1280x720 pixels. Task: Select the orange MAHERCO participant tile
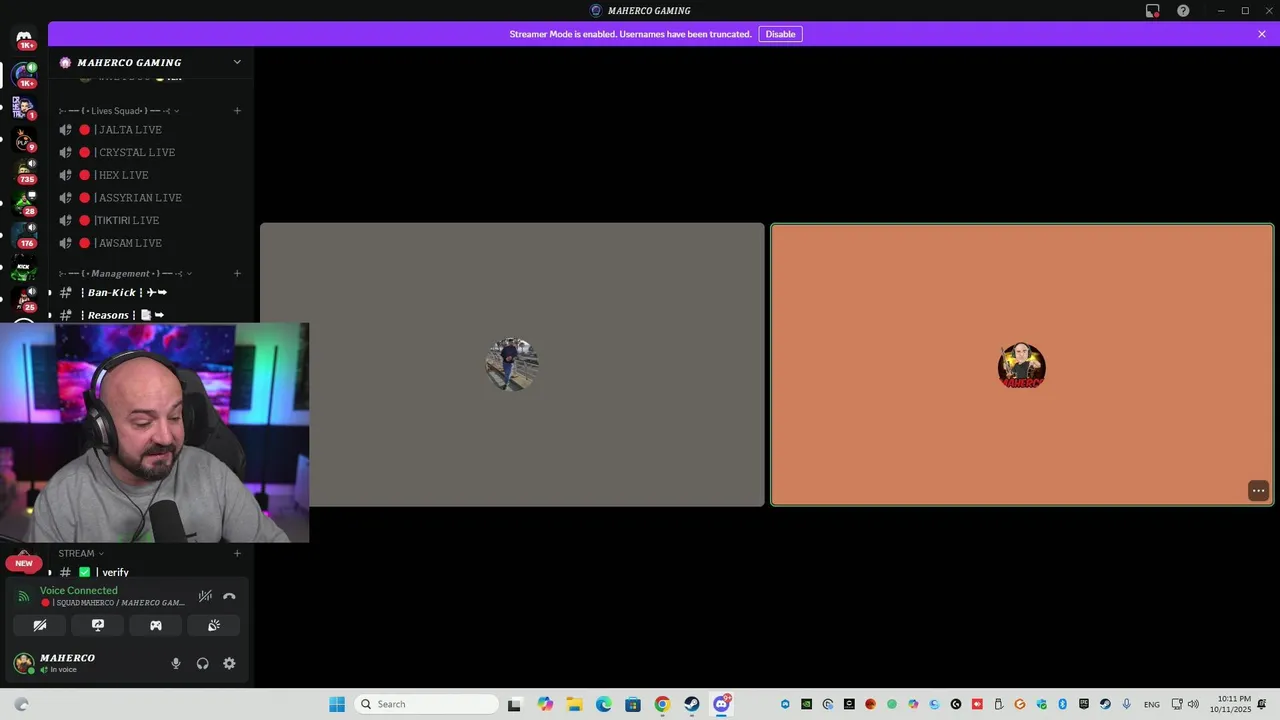[x=1022, y=364]
